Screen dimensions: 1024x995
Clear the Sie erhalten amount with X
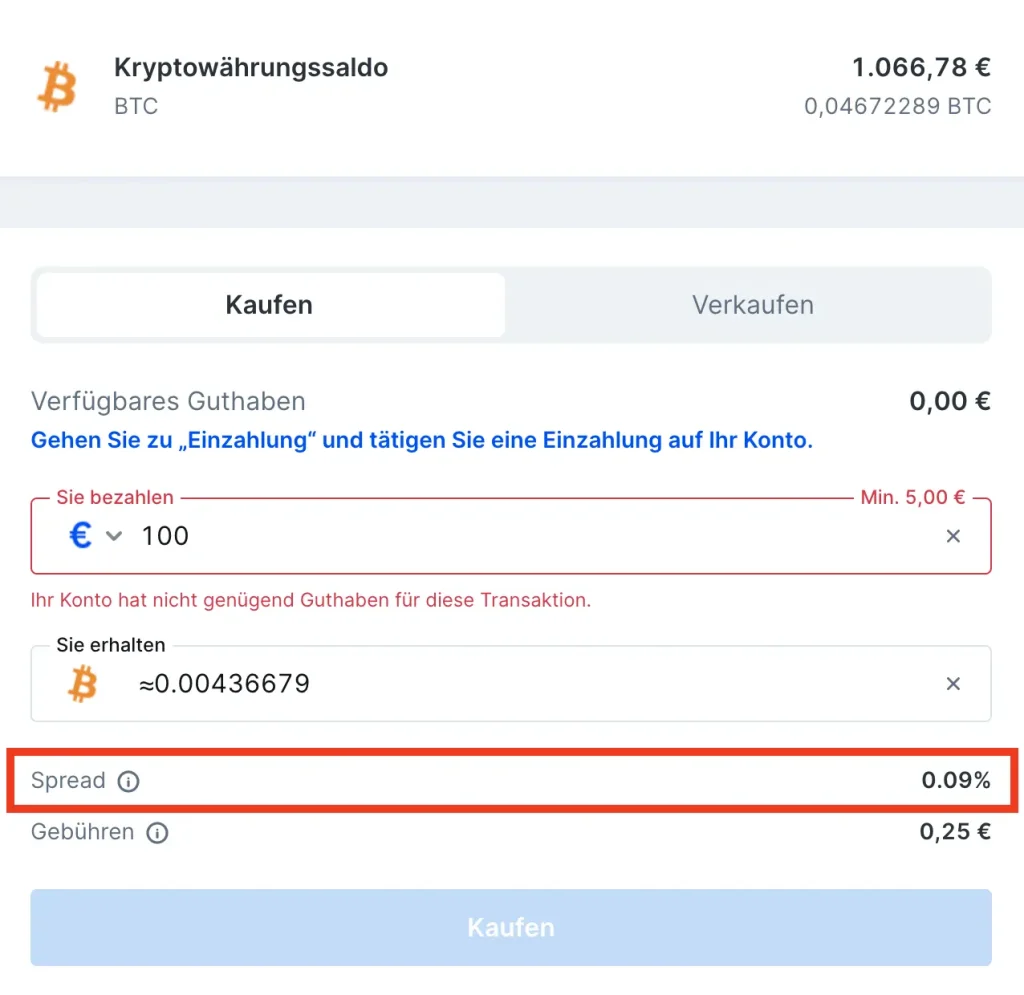[x=953, y=684]
